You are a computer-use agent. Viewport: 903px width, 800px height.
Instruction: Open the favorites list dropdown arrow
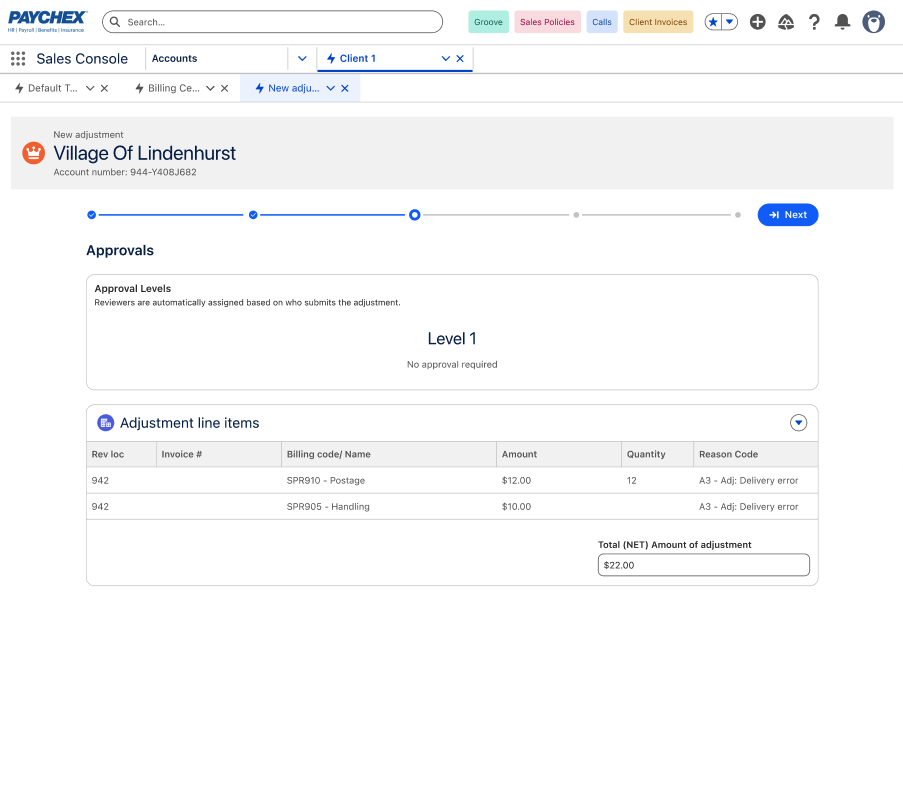[730, 22]
